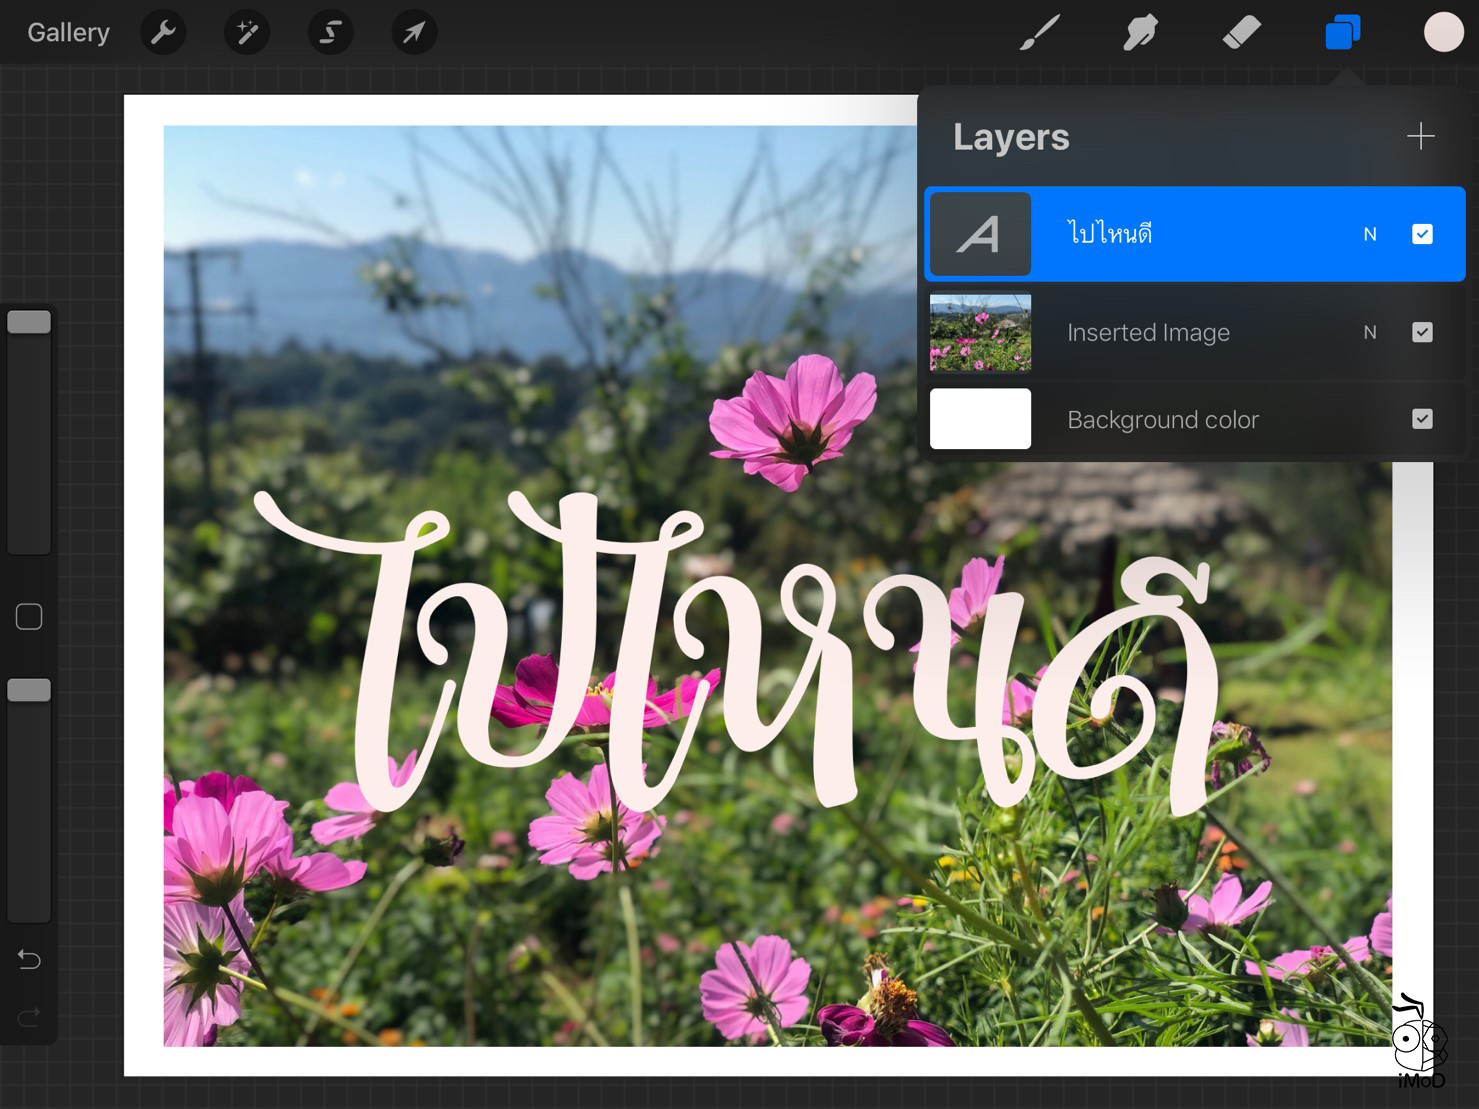Open the active color picker circle
This screenshot has width=1479, height=1109.
point(1443,31)
